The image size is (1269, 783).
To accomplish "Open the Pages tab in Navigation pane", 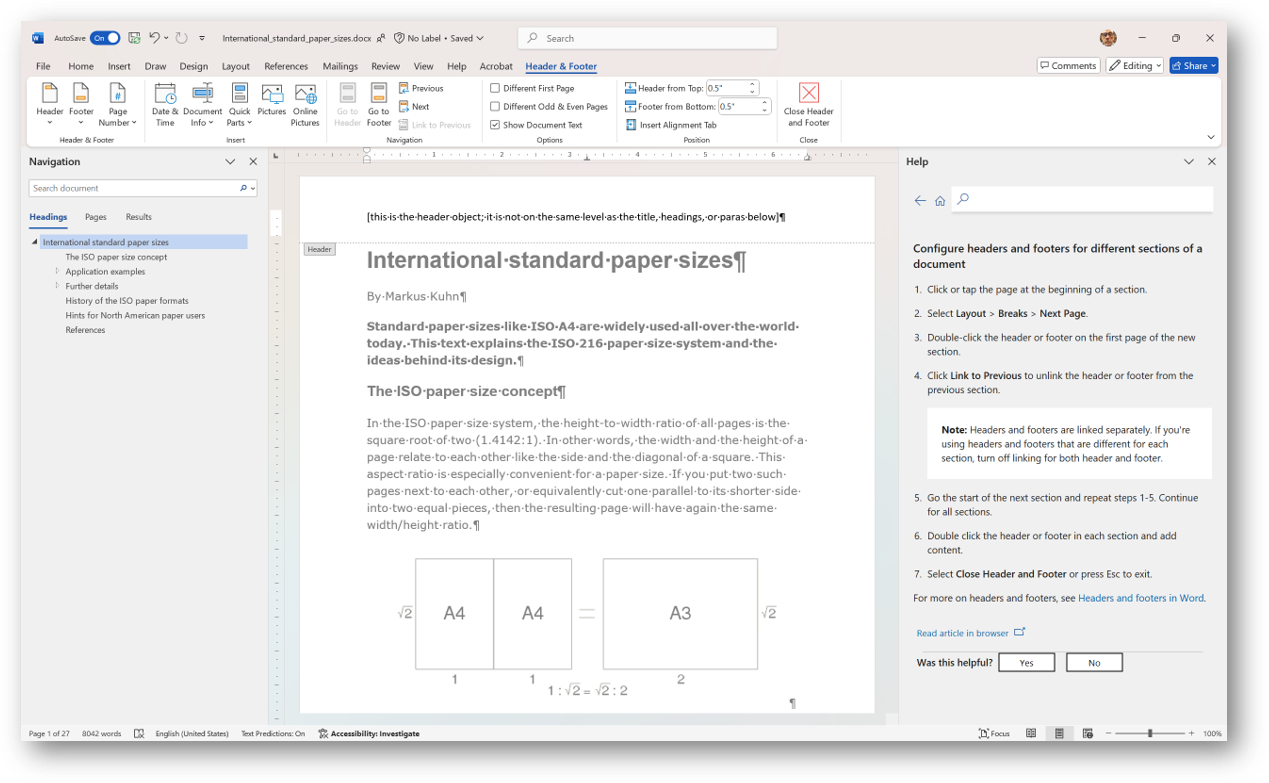I will tap(95, 217).
